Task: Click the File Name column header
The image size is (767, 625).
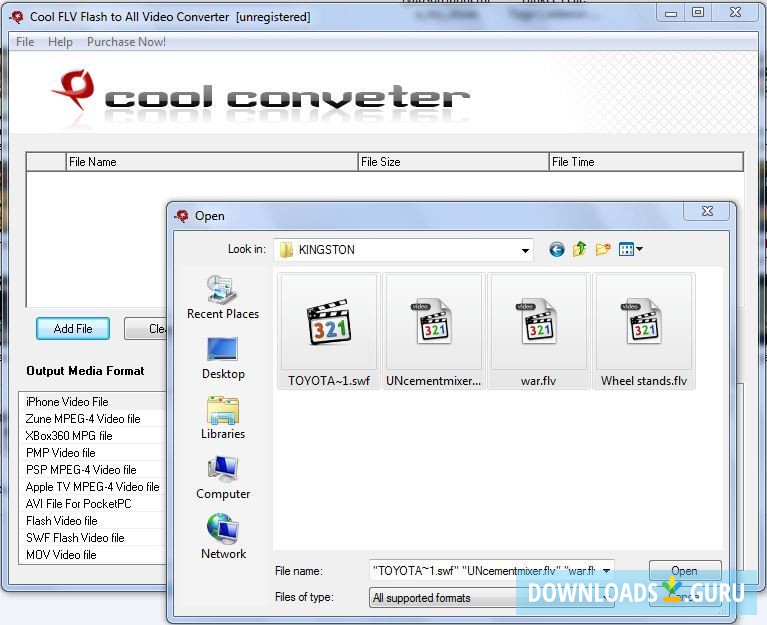Action: [212, 162]
